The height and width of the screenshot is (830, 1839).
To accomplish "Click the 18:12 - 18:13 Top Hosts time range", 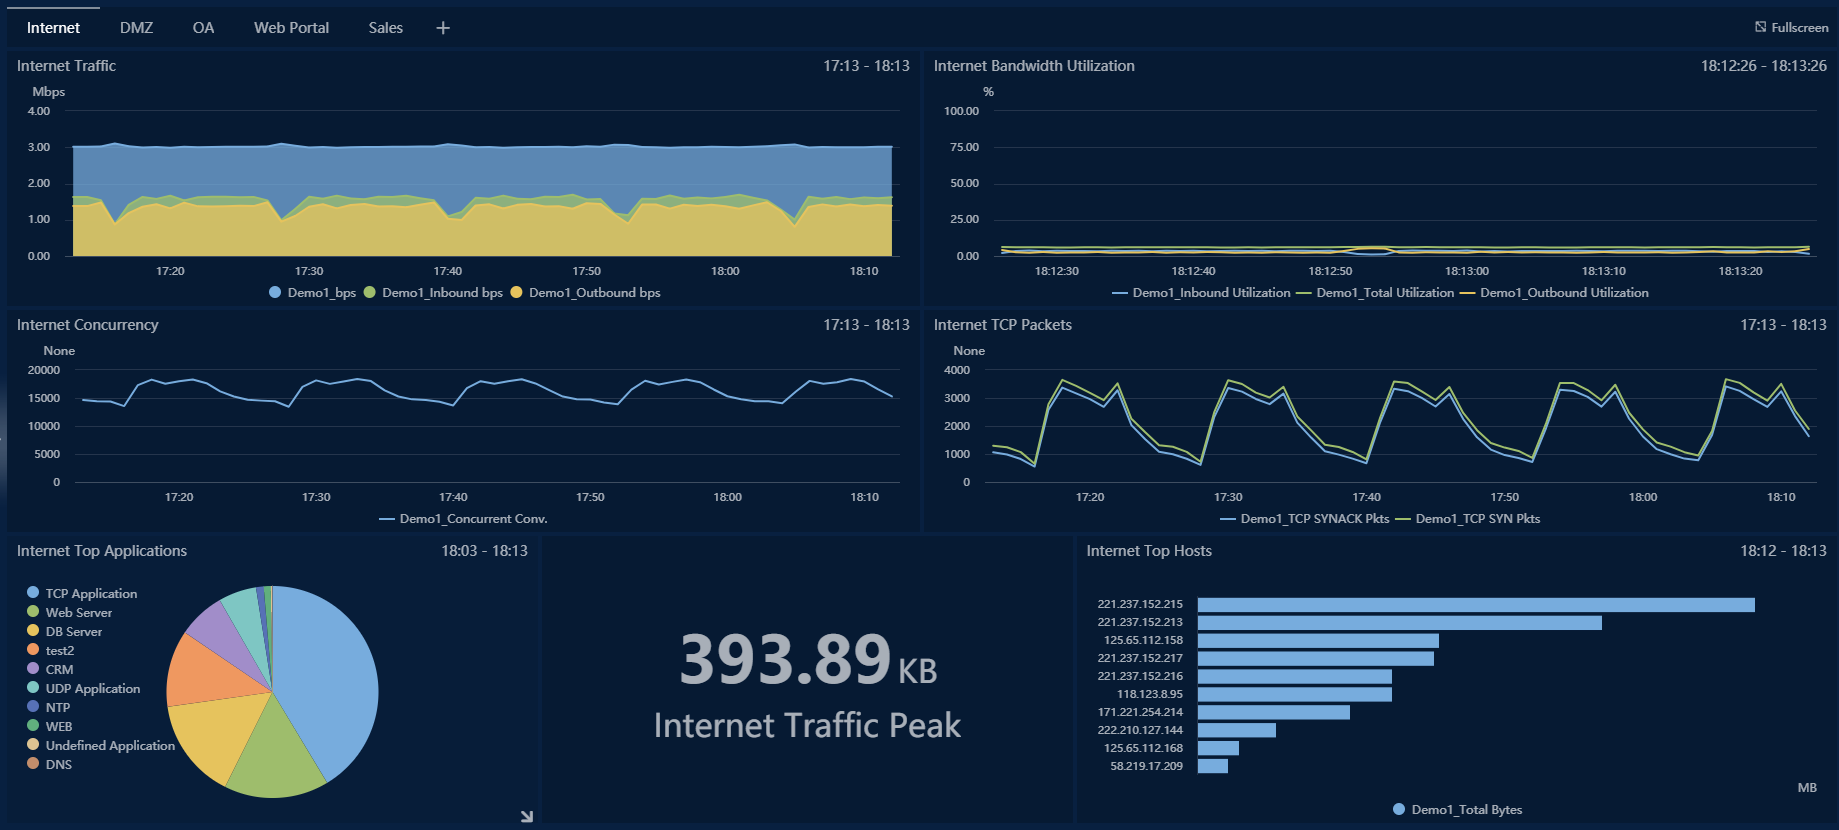I will pyautogui.click(x=1783, y=551).
